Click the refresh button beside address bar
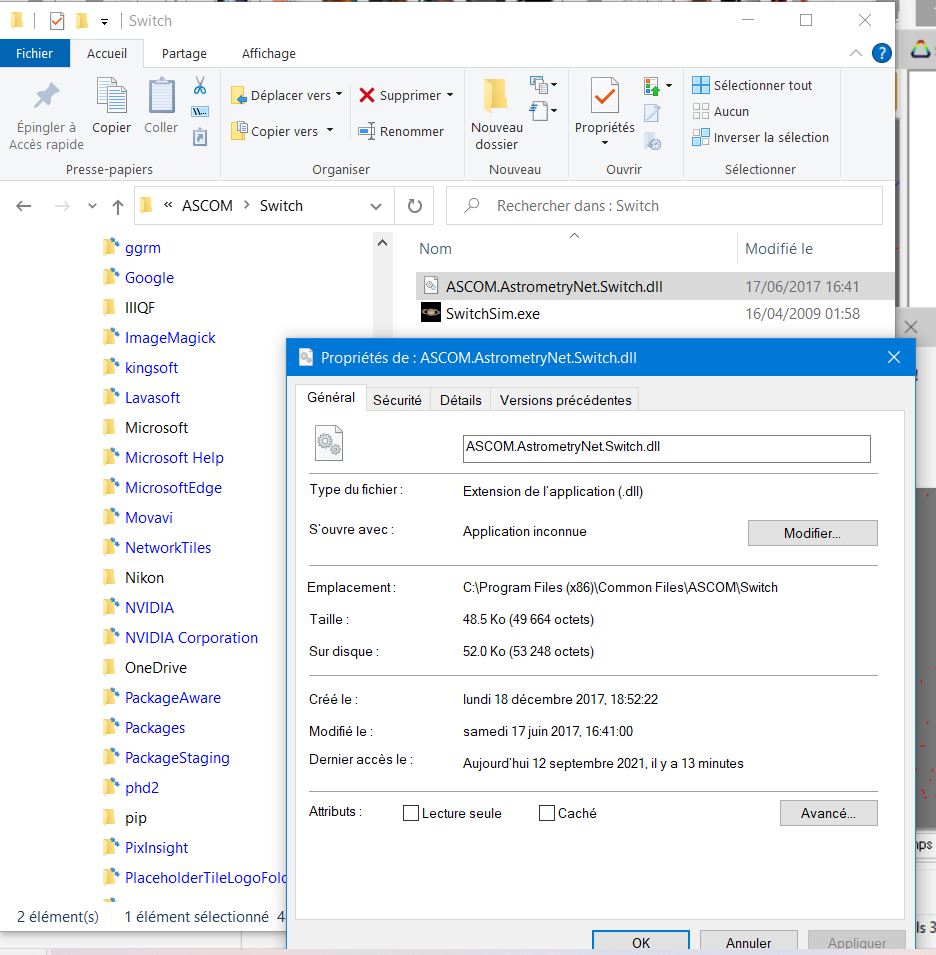 click(x=414, y=206)
